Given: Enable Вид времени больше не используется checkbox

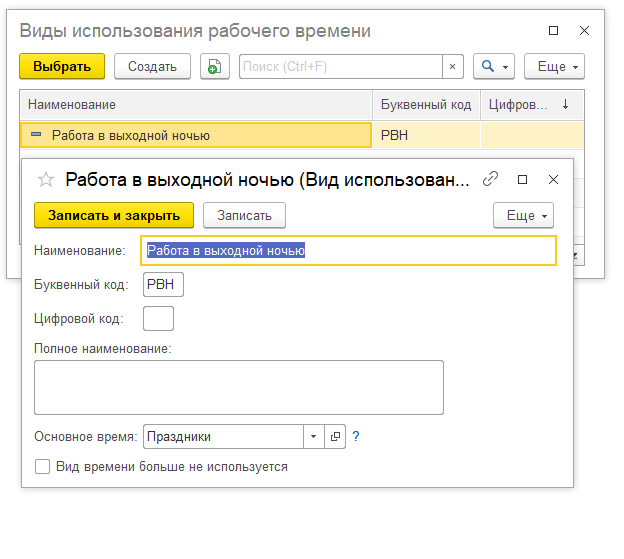Looking at the screenshot, I should [43, 467].
